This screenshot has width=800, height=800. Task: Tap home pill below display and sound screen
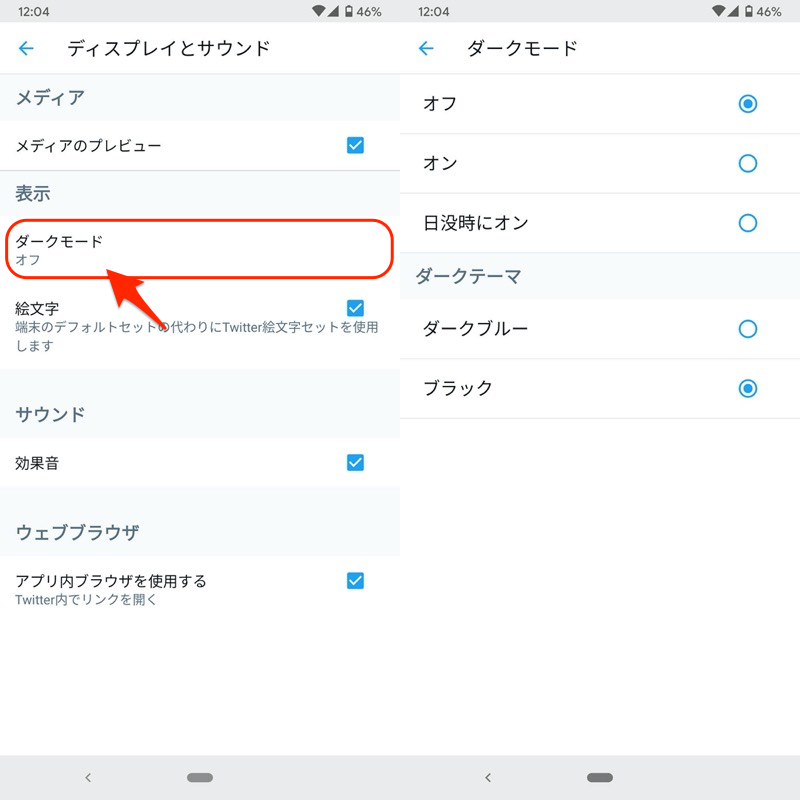(200, 777)
